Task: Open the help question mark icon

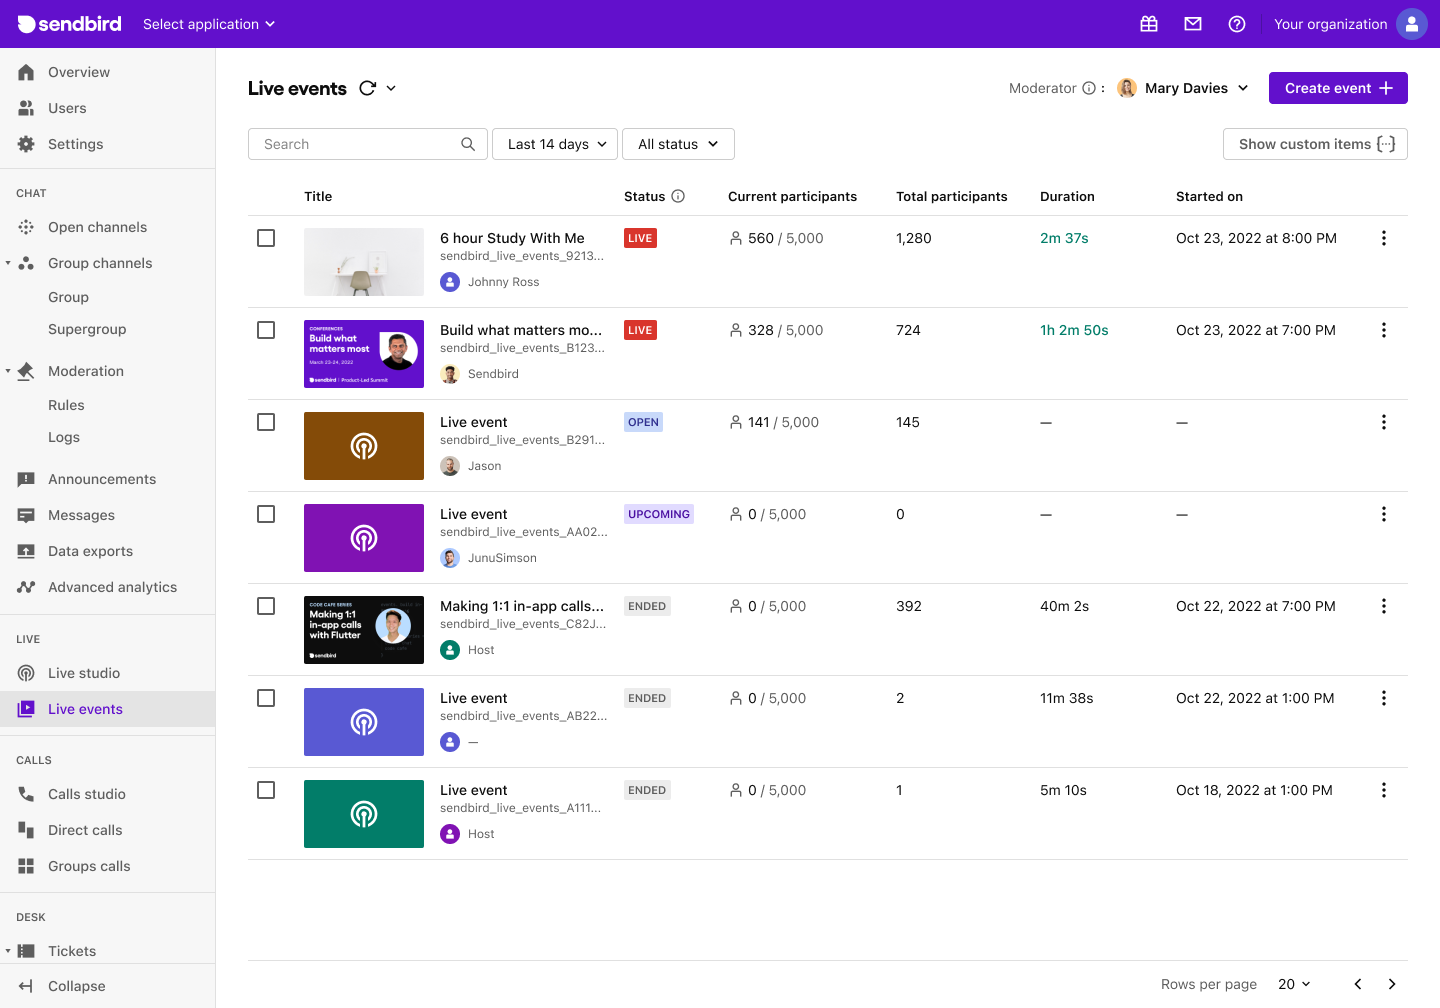Action: [x=1237, y=24]
